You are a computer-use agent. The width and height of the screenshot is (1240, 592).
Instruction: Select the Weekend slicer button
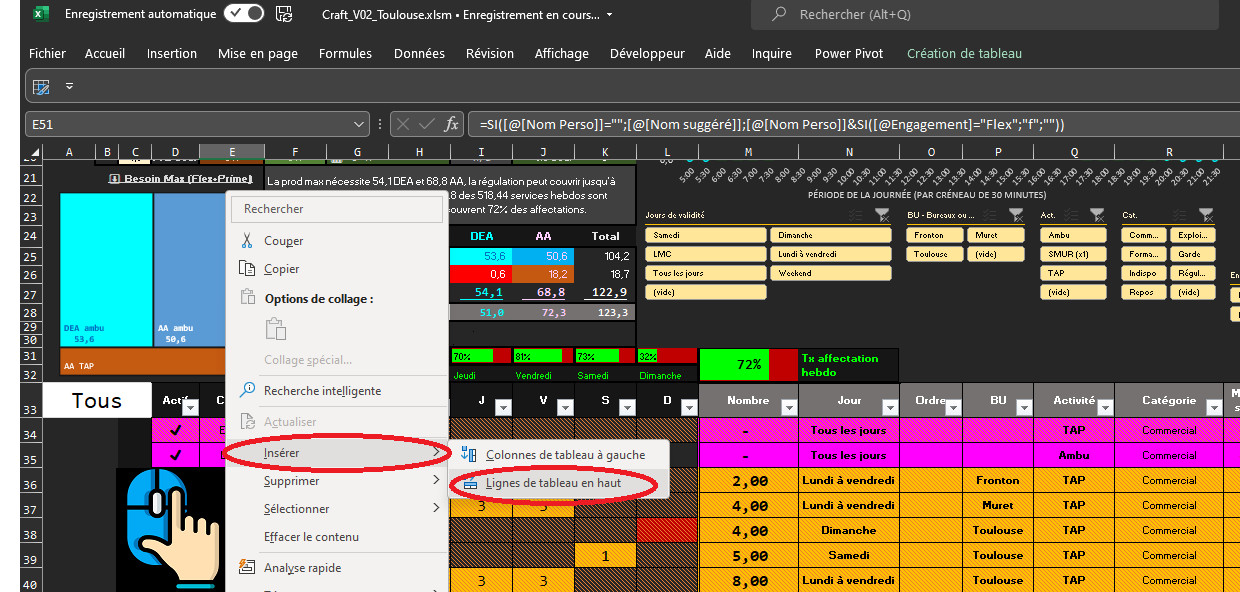[x=830, y=273]
